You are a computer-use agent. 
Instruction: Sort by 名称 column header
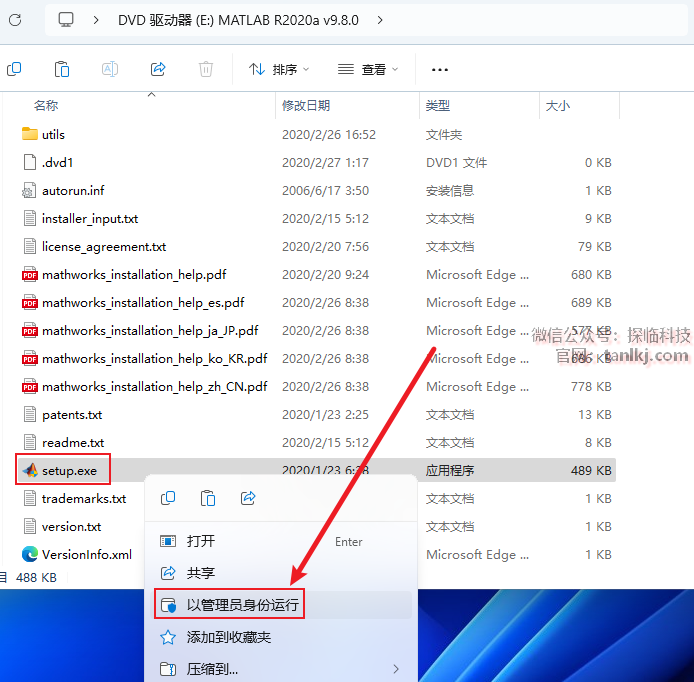click(x=46, y=105)
